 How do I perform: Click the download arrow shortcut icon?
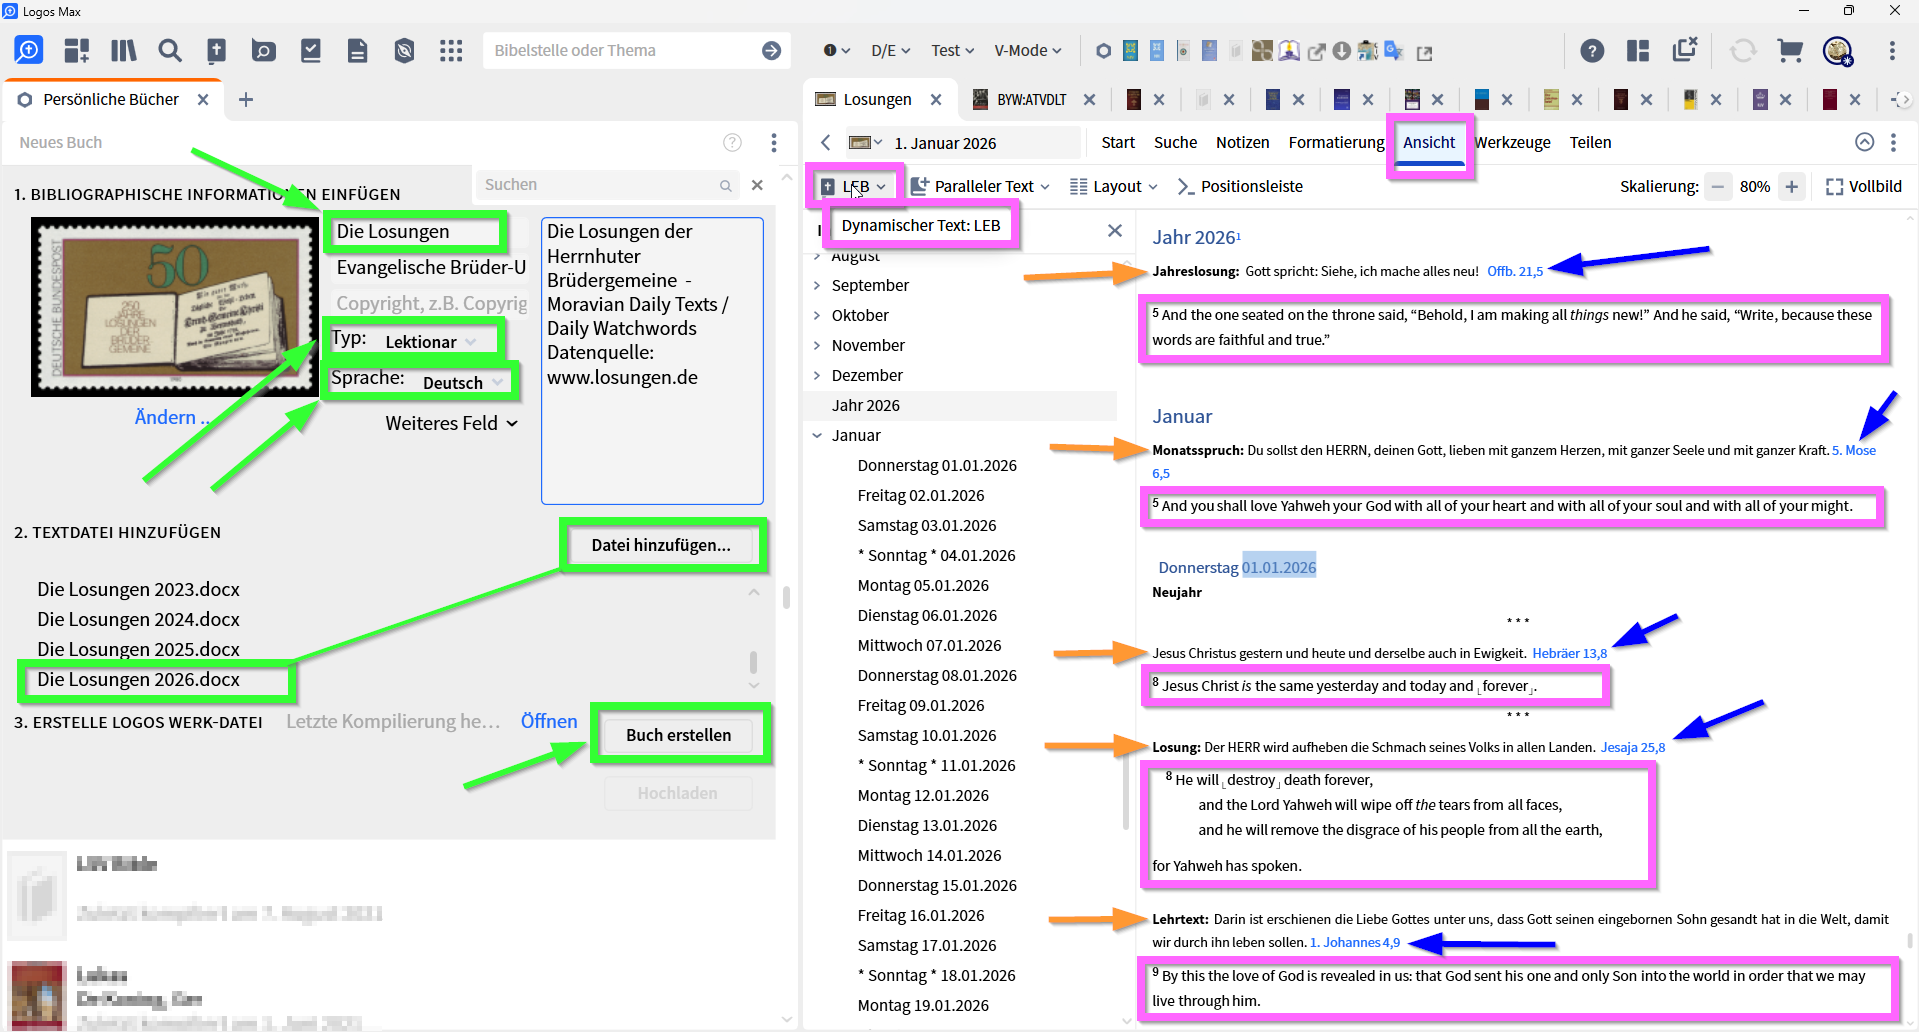click(x=1342, y=50)
